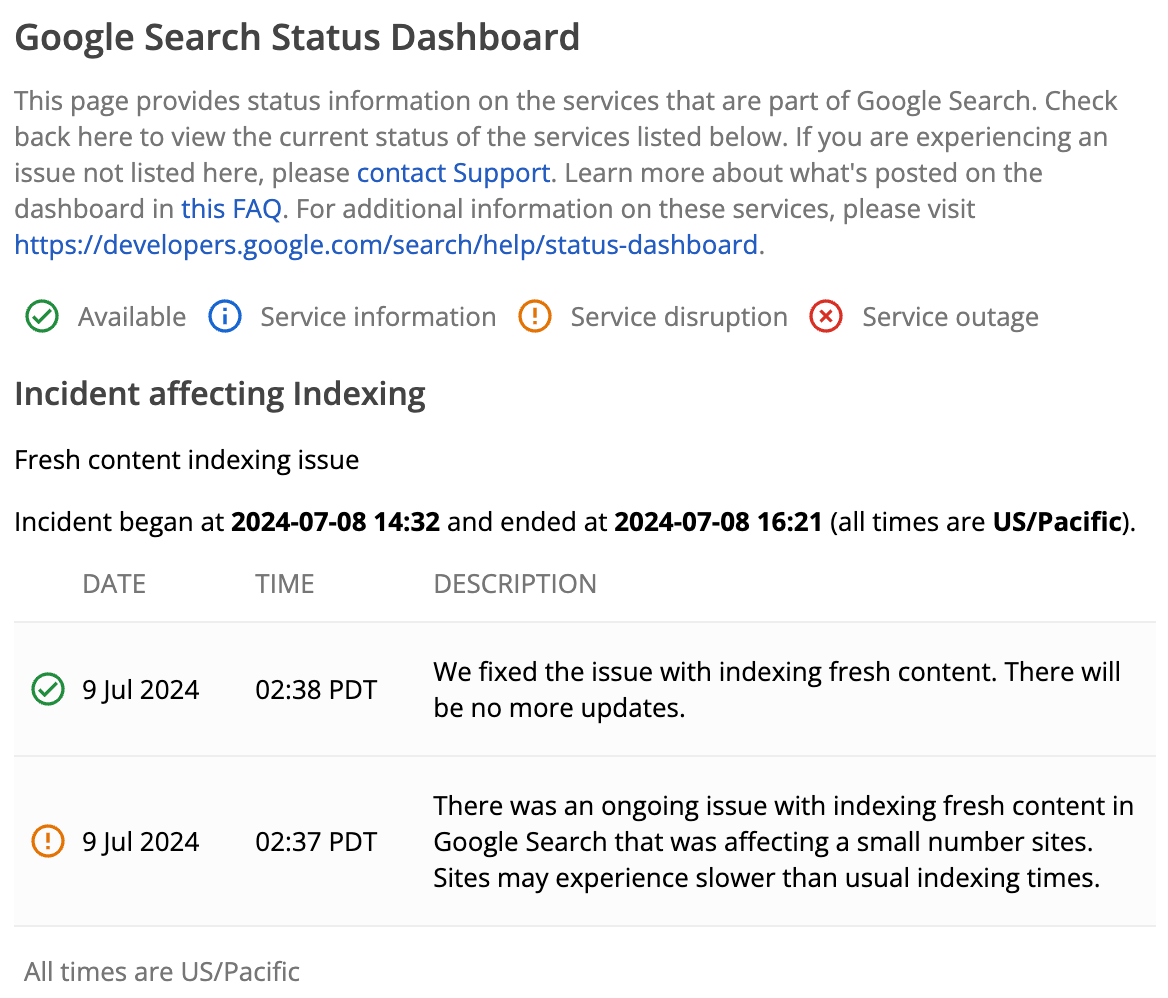
Task: Click the 'Service outage' legend label
Action: coord(950,317)
